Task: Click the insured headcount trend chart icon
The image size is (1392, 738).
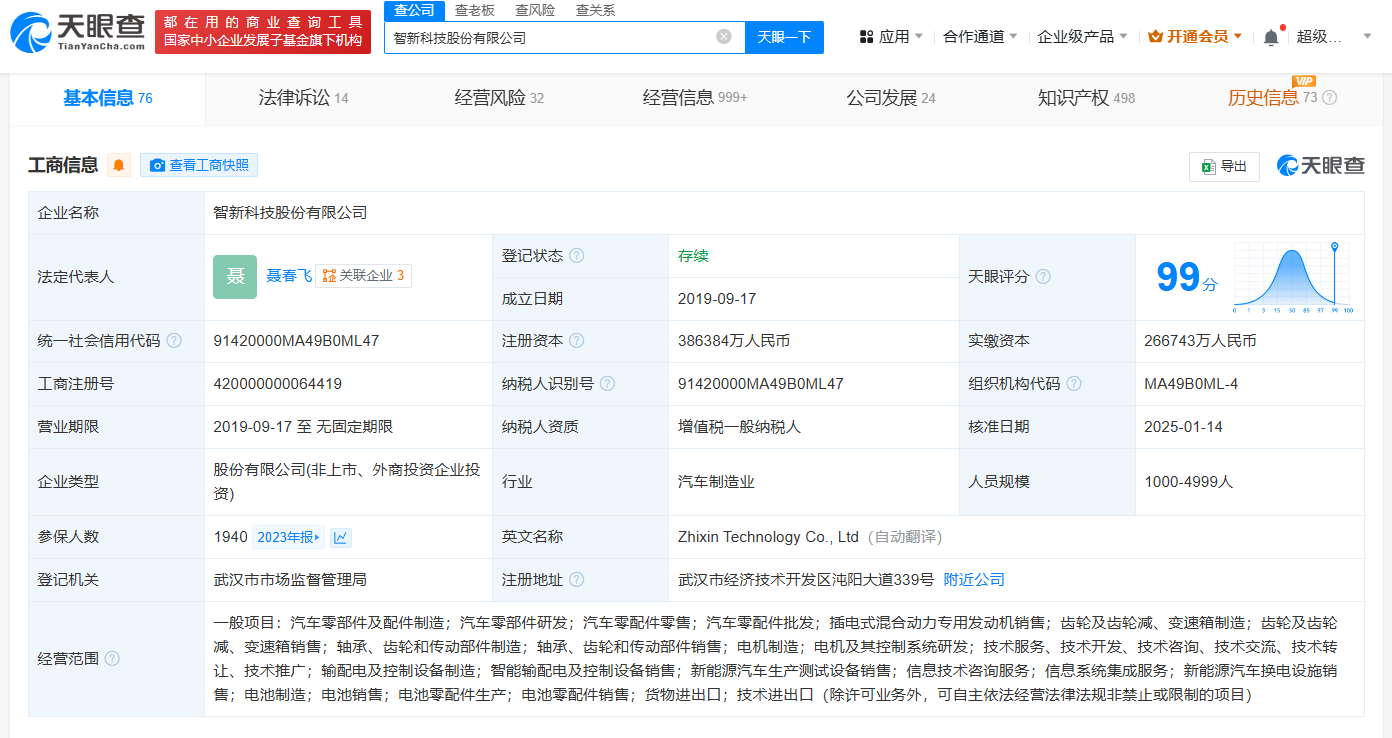Action: [x=341, y=537]
